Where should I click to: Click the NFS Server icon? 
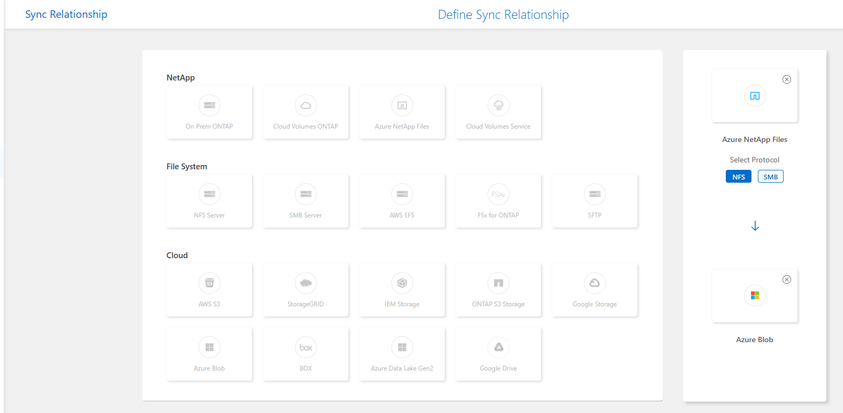[x=209, y=194]
